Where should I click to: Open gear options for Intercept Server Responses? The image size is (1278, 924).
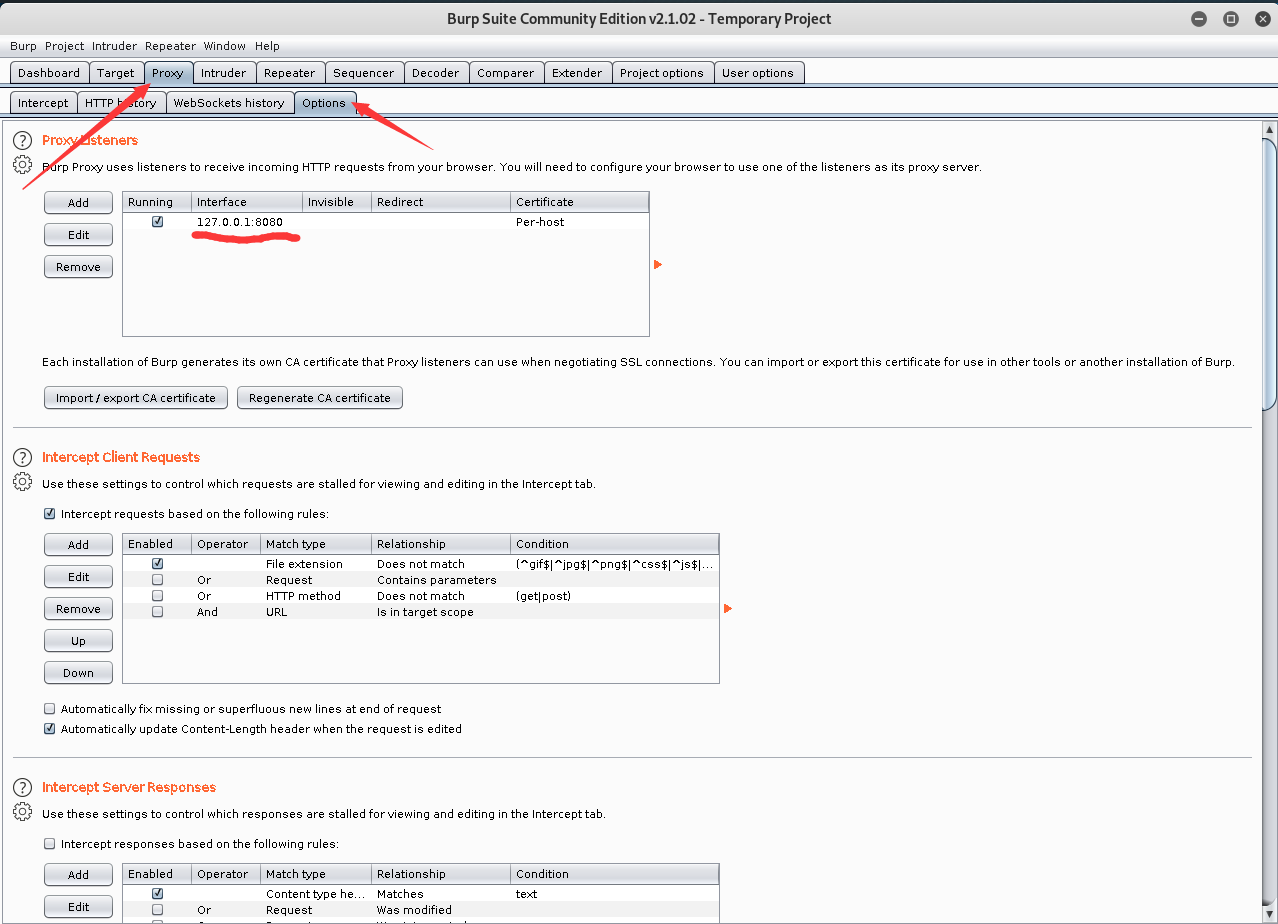point(22,812)
